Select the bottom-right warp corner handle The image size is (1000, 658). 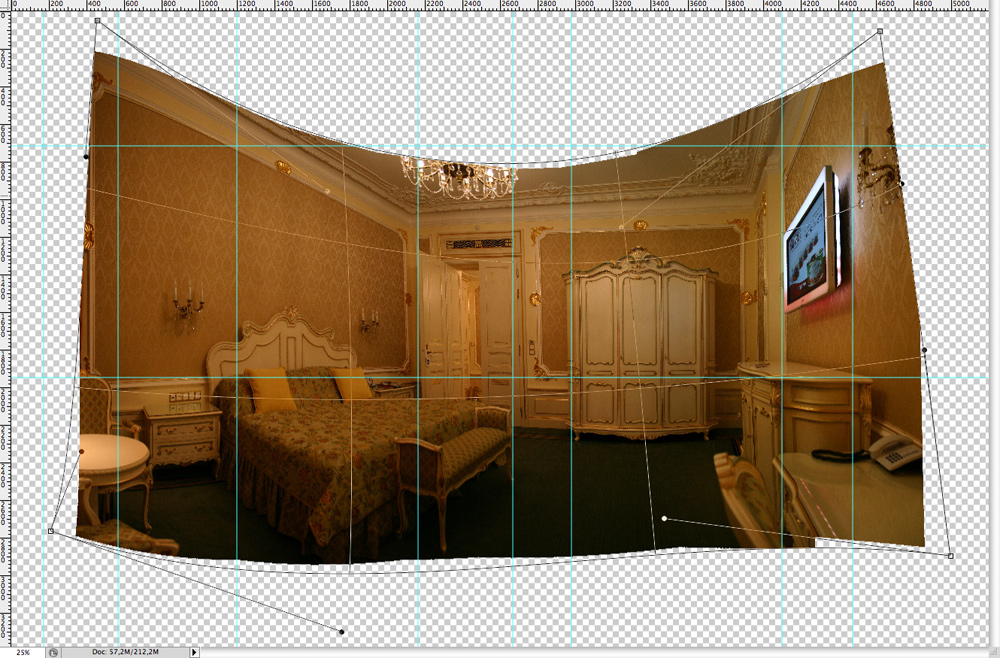(x=950, y=555)
